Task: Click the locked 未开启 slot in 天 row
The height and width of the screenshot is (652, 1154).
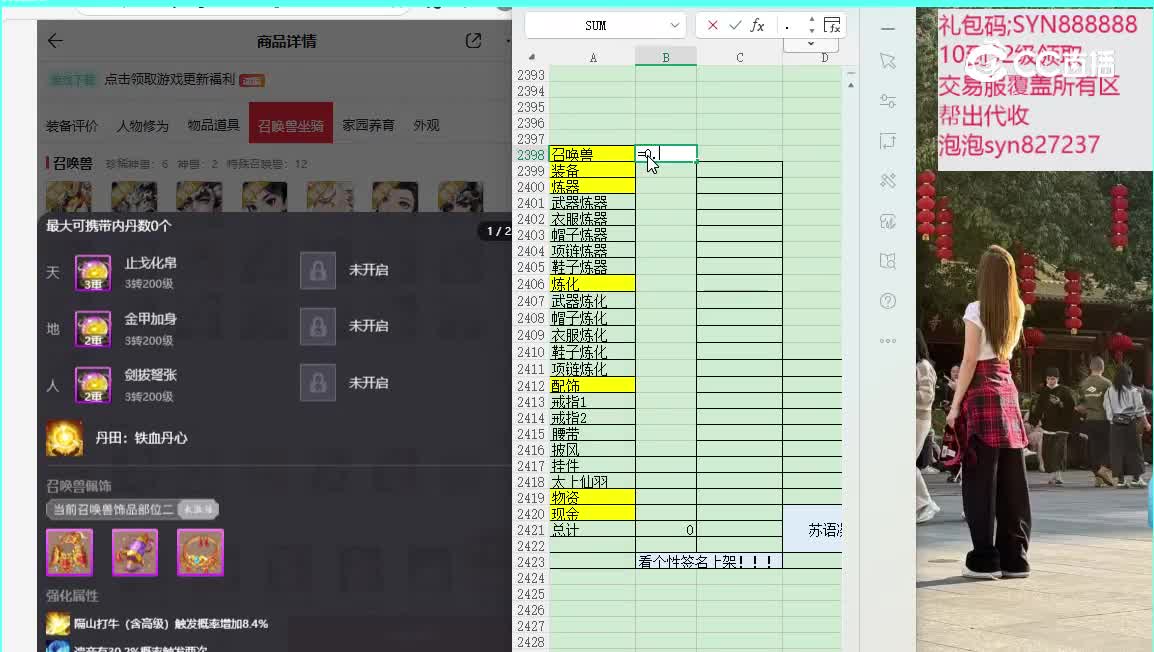Action: [x=318, y=271]
